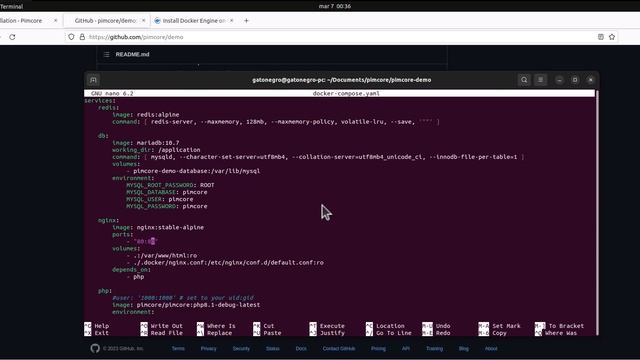The height and width of the screenshot is (360, 640).
Task: Click the GitHub logo in footer
Action: pyautogui.click(x=95, y=348)
